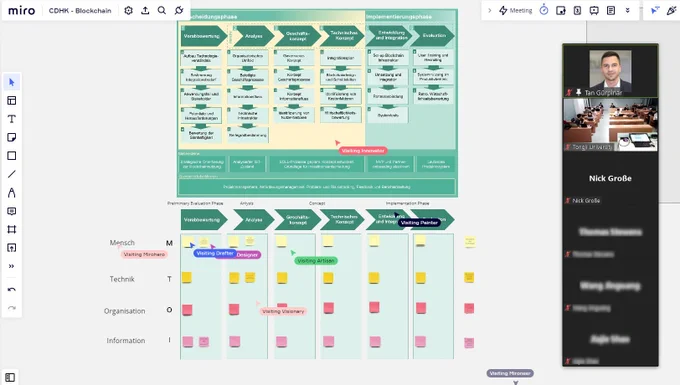Start the timer
Screen dimensions: 680x385
(544, 10)
